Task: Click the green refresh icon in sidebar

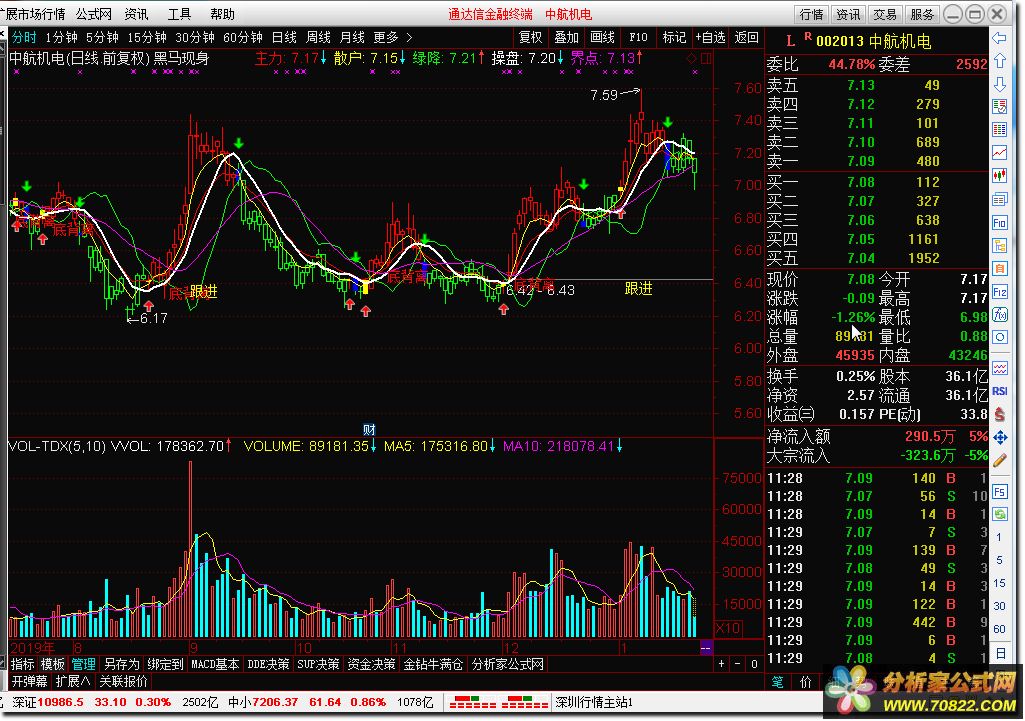Action: point(1000,514)
